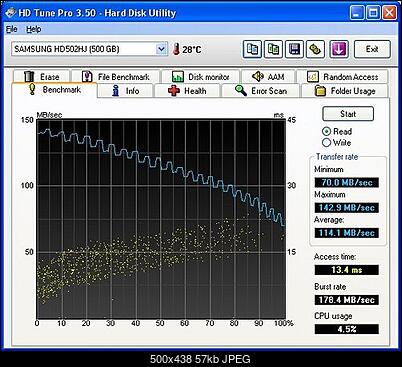Image resolution: width=402 pixels, height=367 pixels.
Task: Click the thermometer temperature icon
Action: pyautogui.click(x=176, y=49)
